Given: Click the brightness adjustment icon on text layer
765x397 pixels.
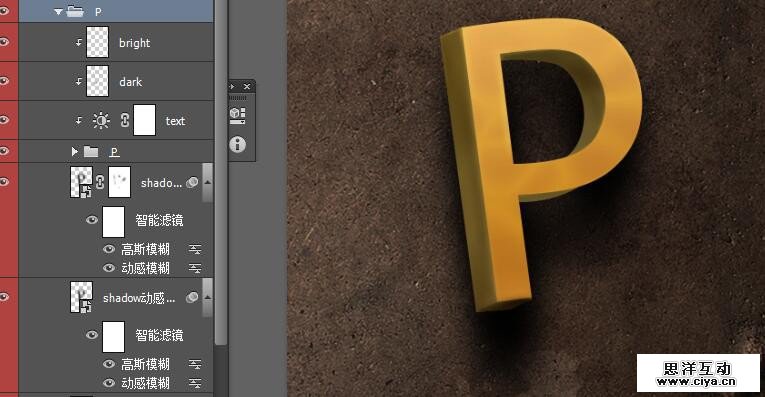Looking at the screenshot, I should click(101, 120).
